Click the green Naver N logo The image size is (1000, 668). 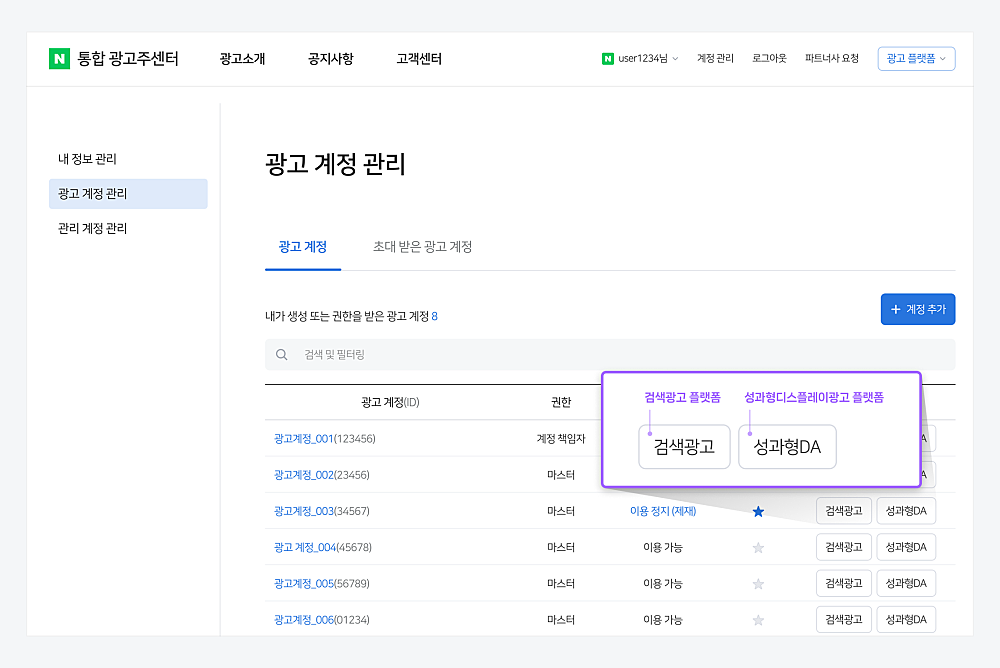click(x=59, y=59)
